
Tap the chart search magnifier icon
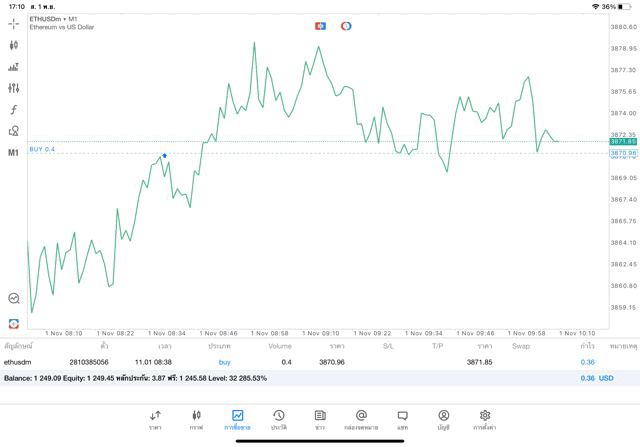(14, 298)
